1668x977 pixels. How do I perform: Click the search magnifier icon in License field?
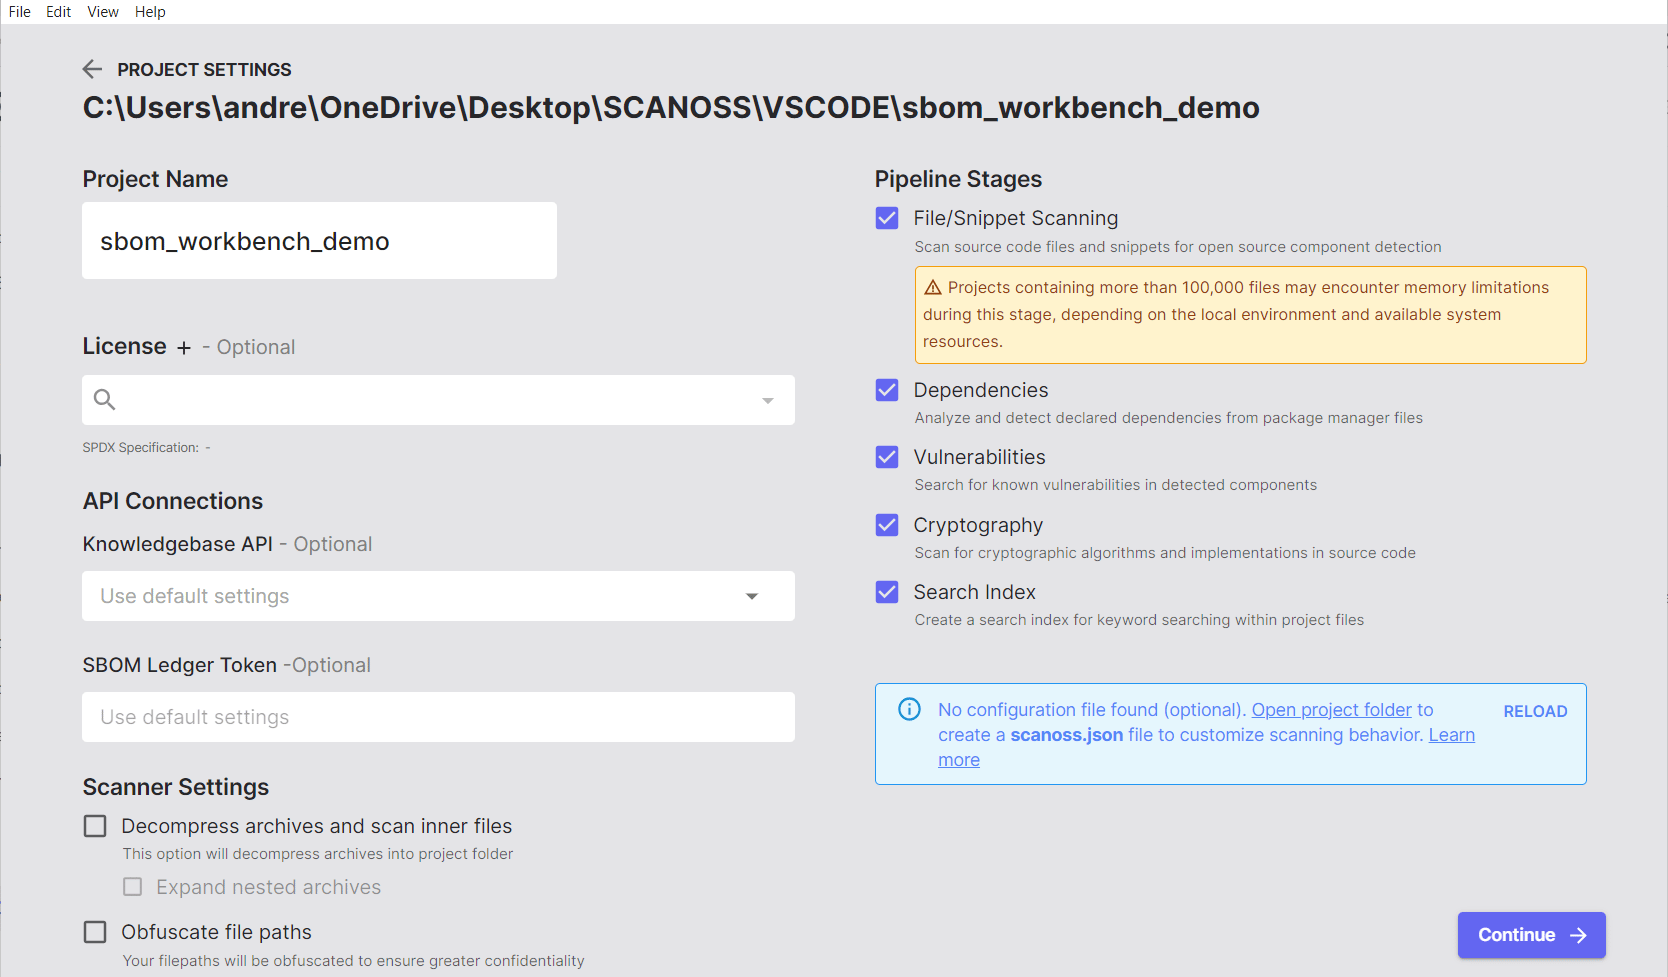click(104, 400)
